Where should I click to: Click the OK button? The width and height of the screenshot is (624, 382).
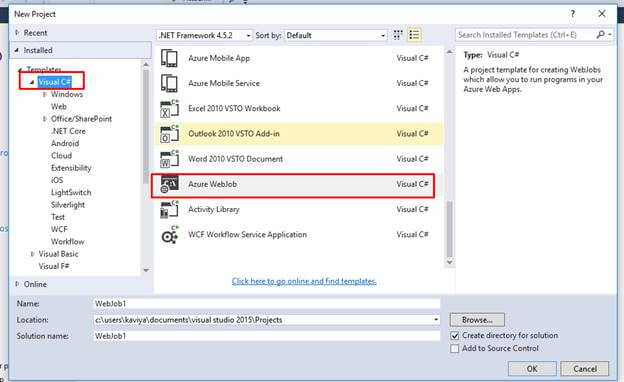(x=532, y=369)
